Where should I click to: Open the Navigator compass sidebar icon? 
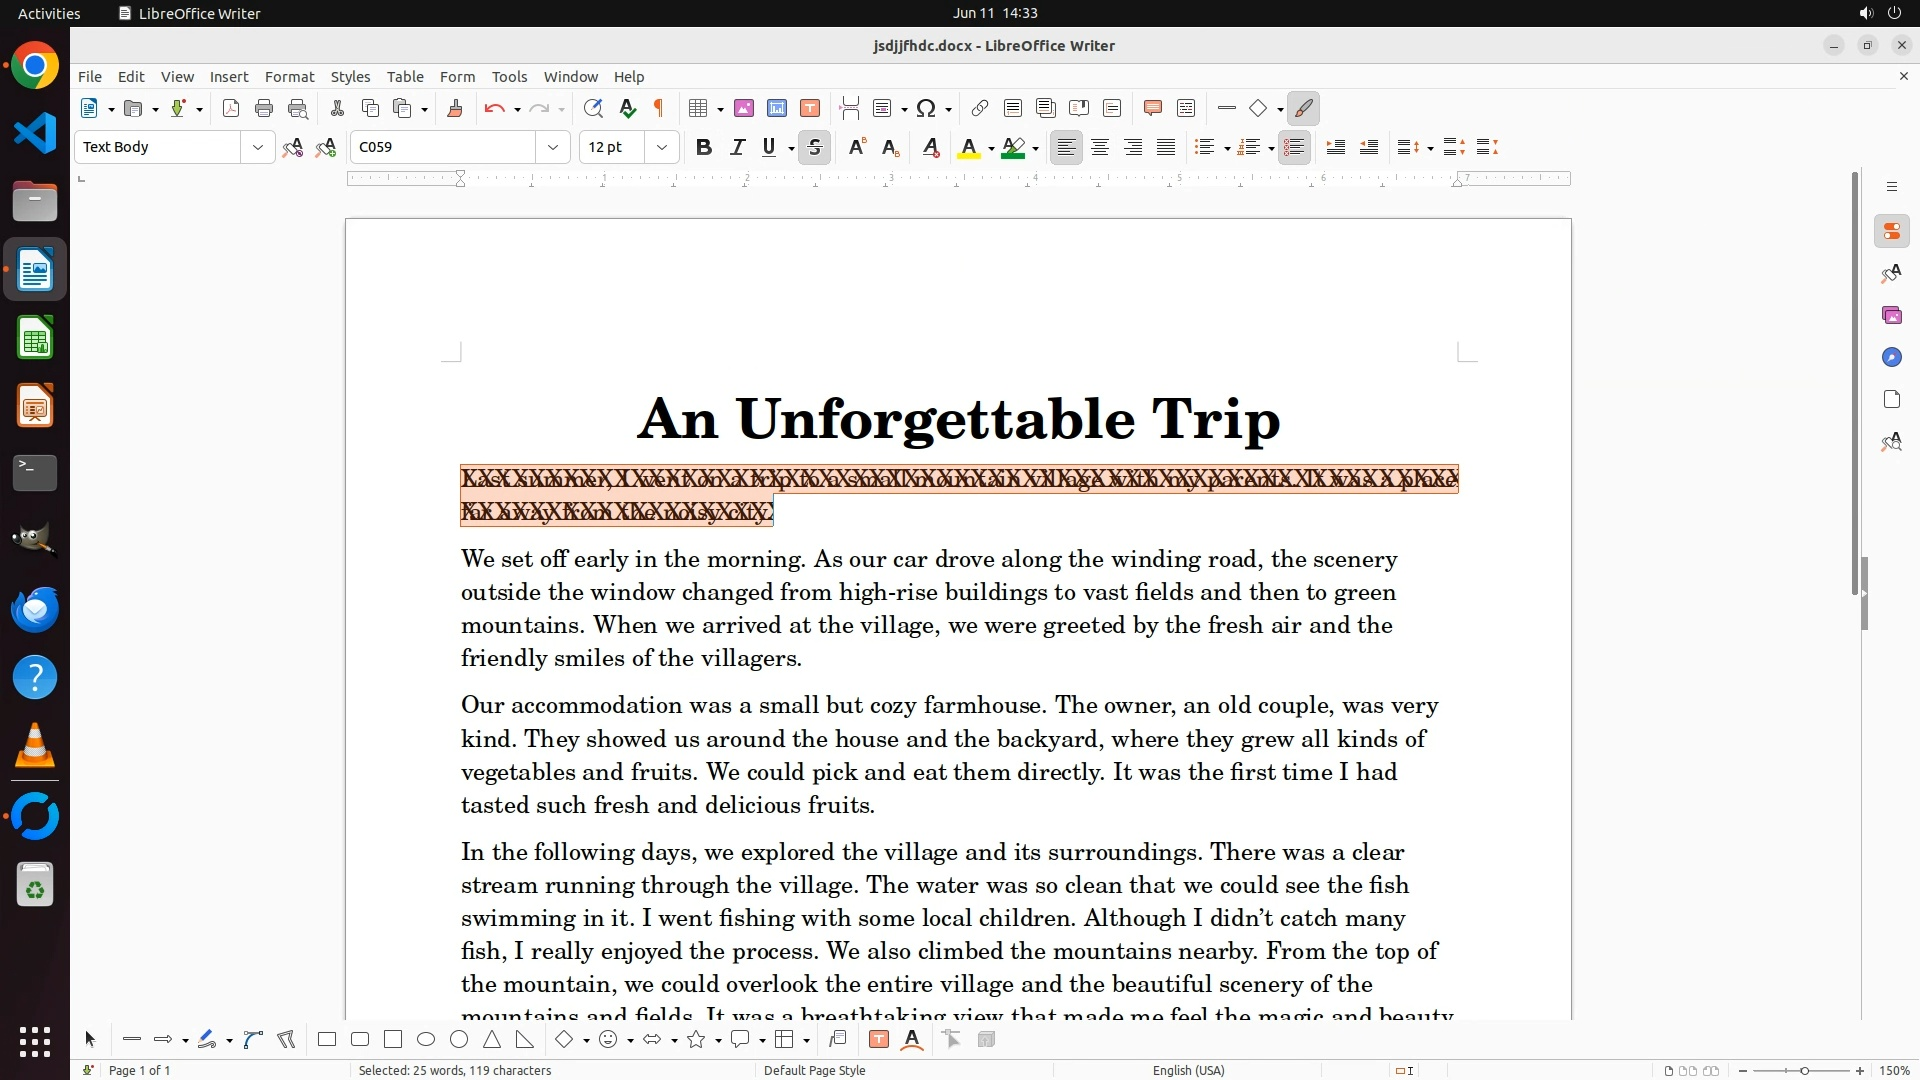[x=1891, y=358]
